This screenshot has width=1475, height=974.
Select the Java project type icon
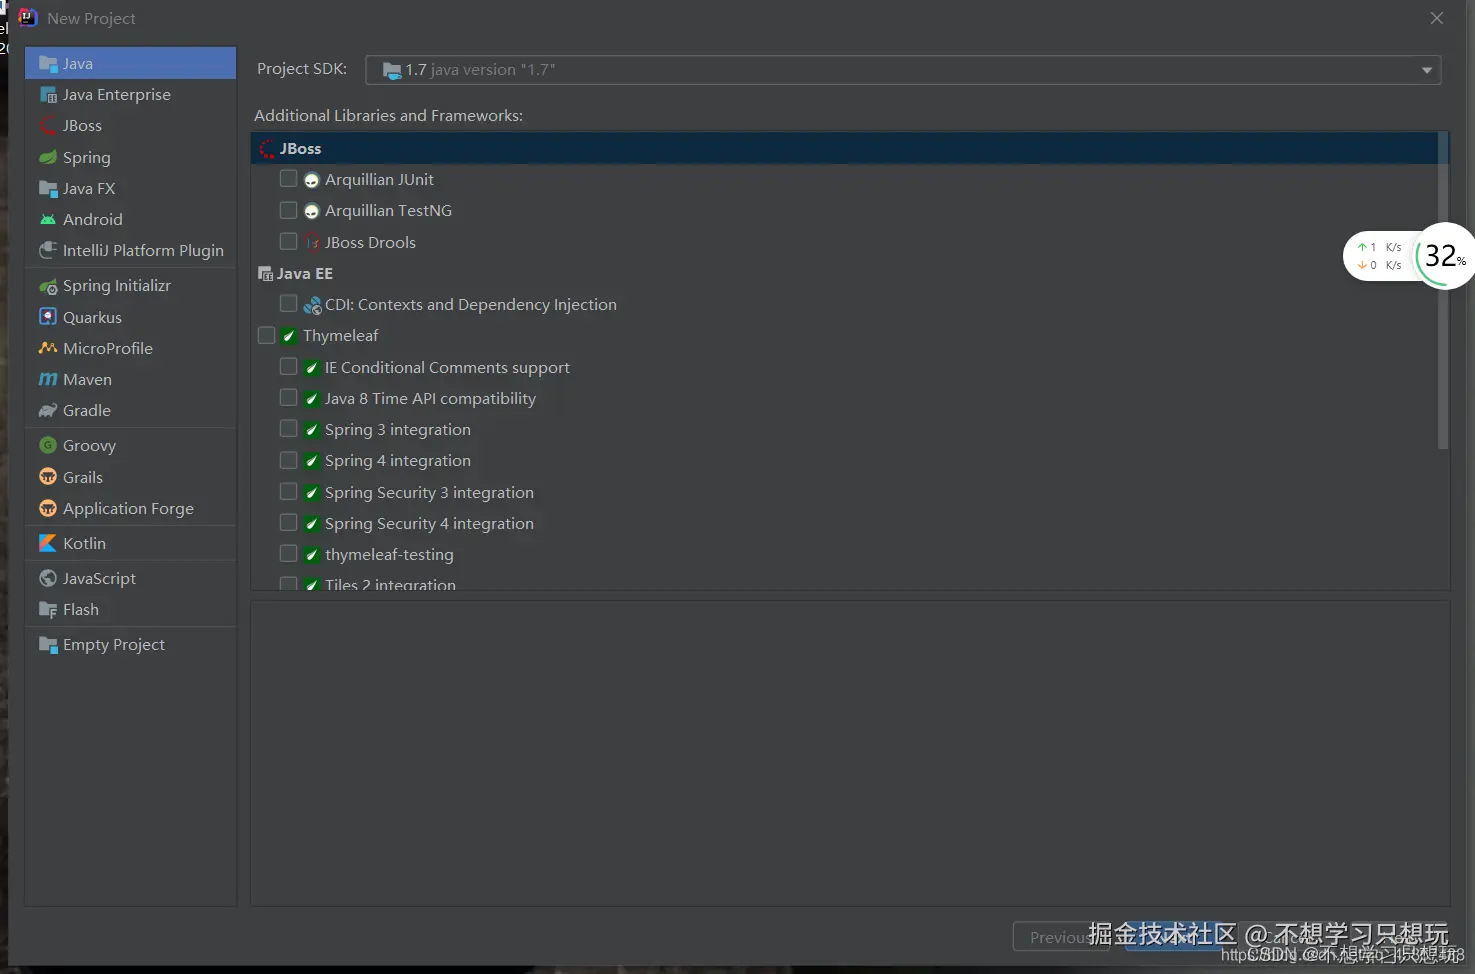point(48,64)
